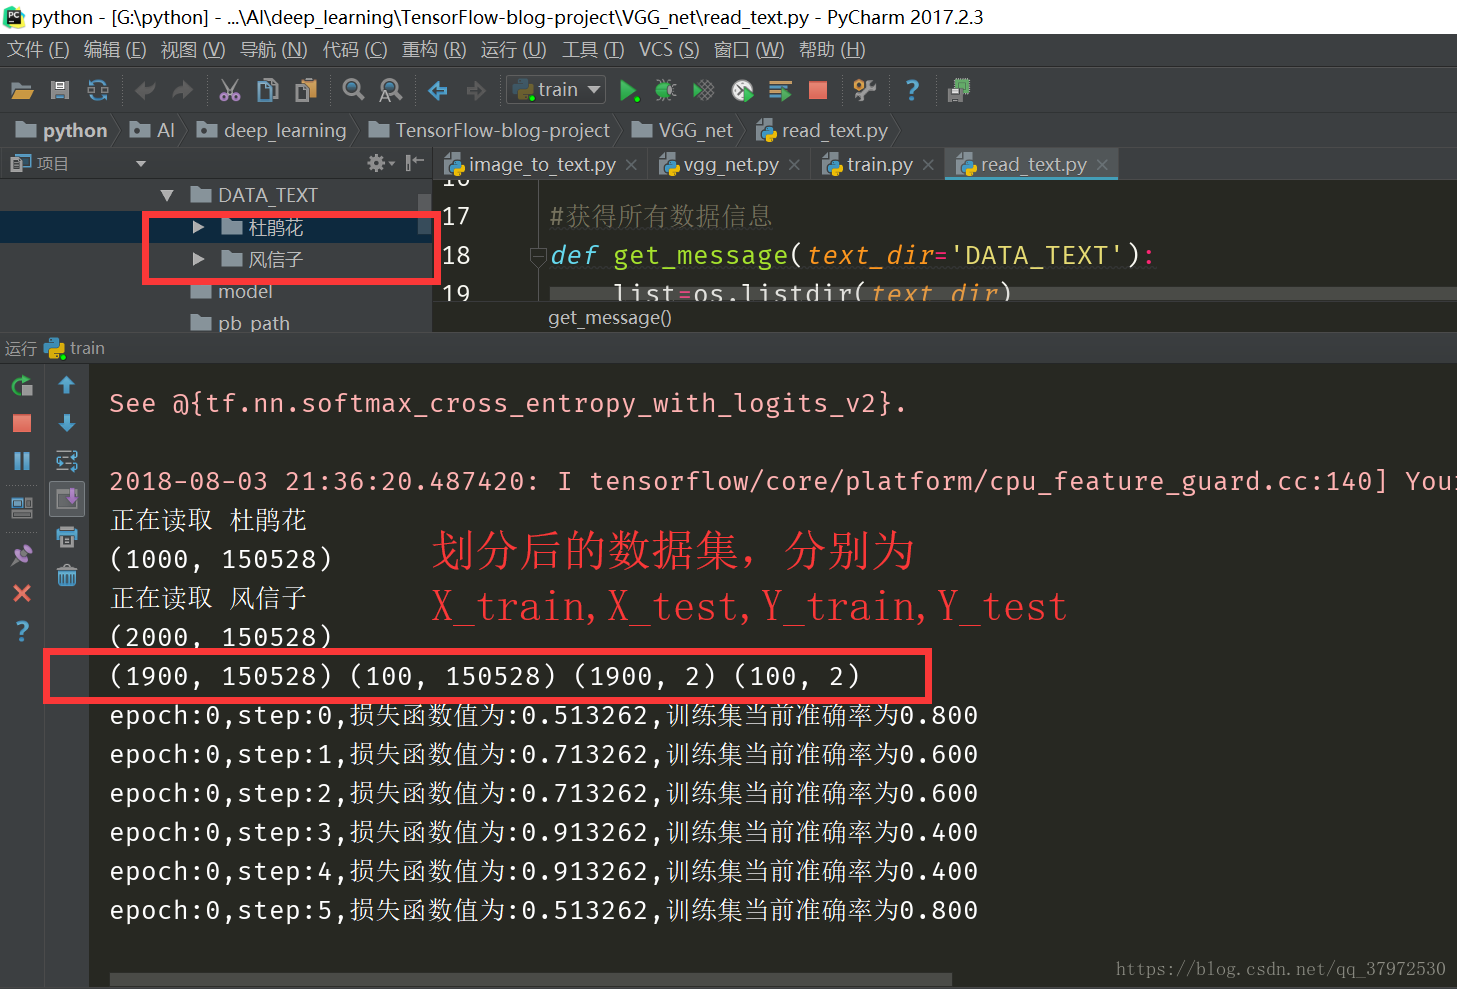The height and width of the screenshot is (989, 1457).
Task: Click the Redo arrow icon
Action: [x=182, y=91]
